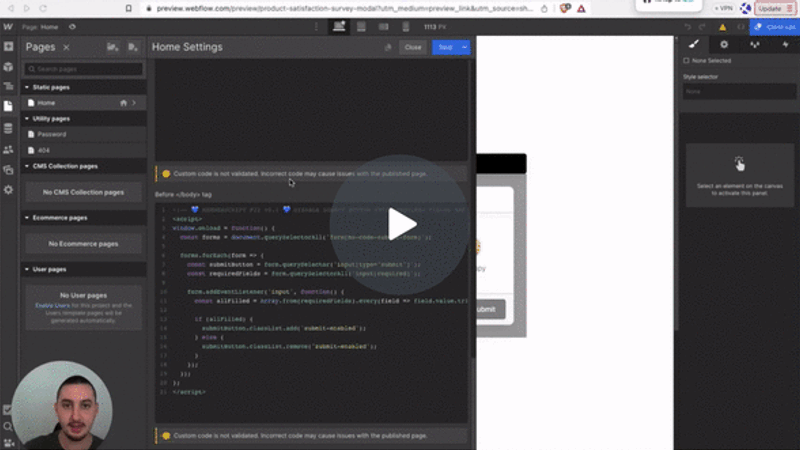Switch to the Style Manager tab
This screenshot has height=450, width=800.
tap(755, 44)
